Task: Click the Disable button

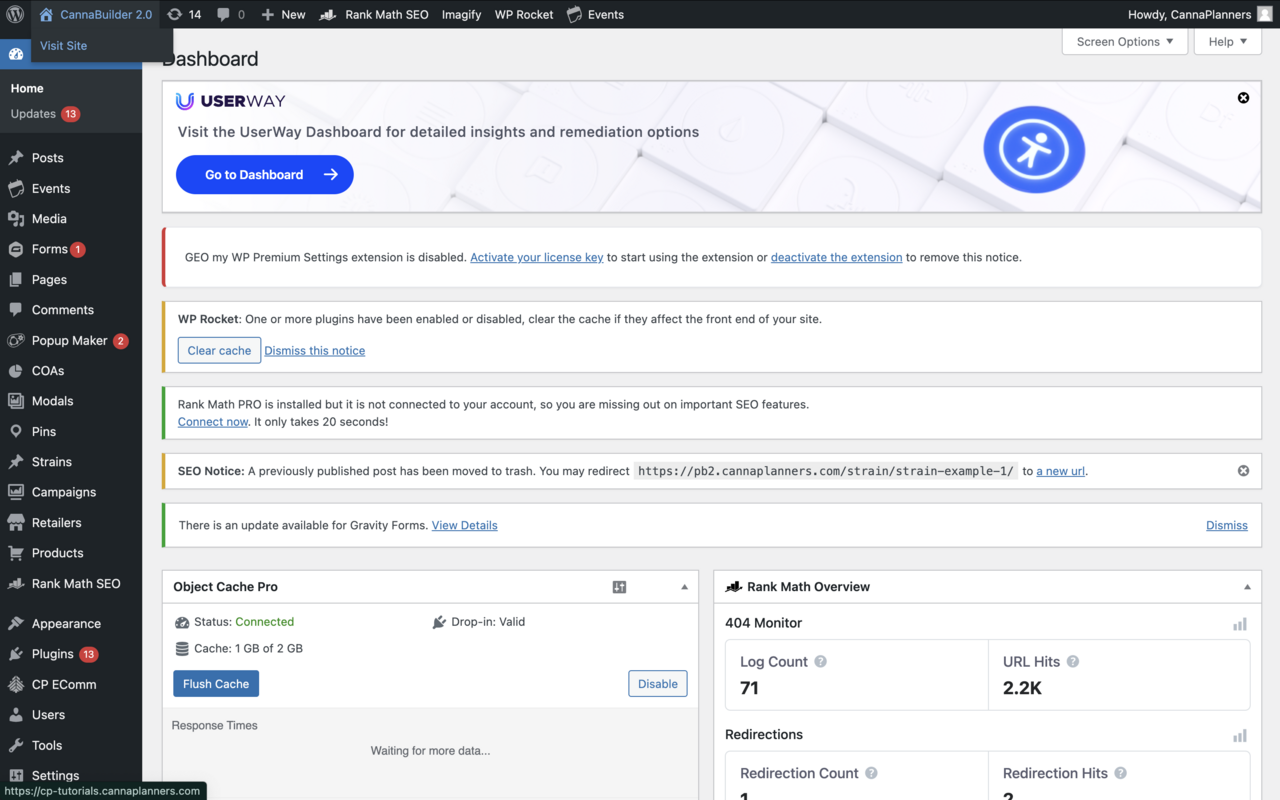Action: click(658, 684)
